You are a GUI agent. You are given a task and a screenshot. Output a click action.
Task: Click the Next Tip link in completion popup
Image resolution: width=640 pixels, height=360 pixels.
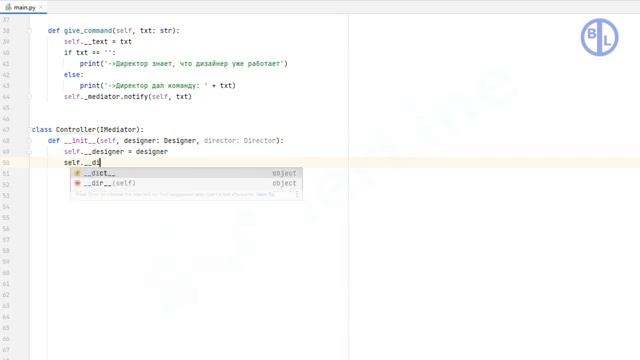[265, 194]
